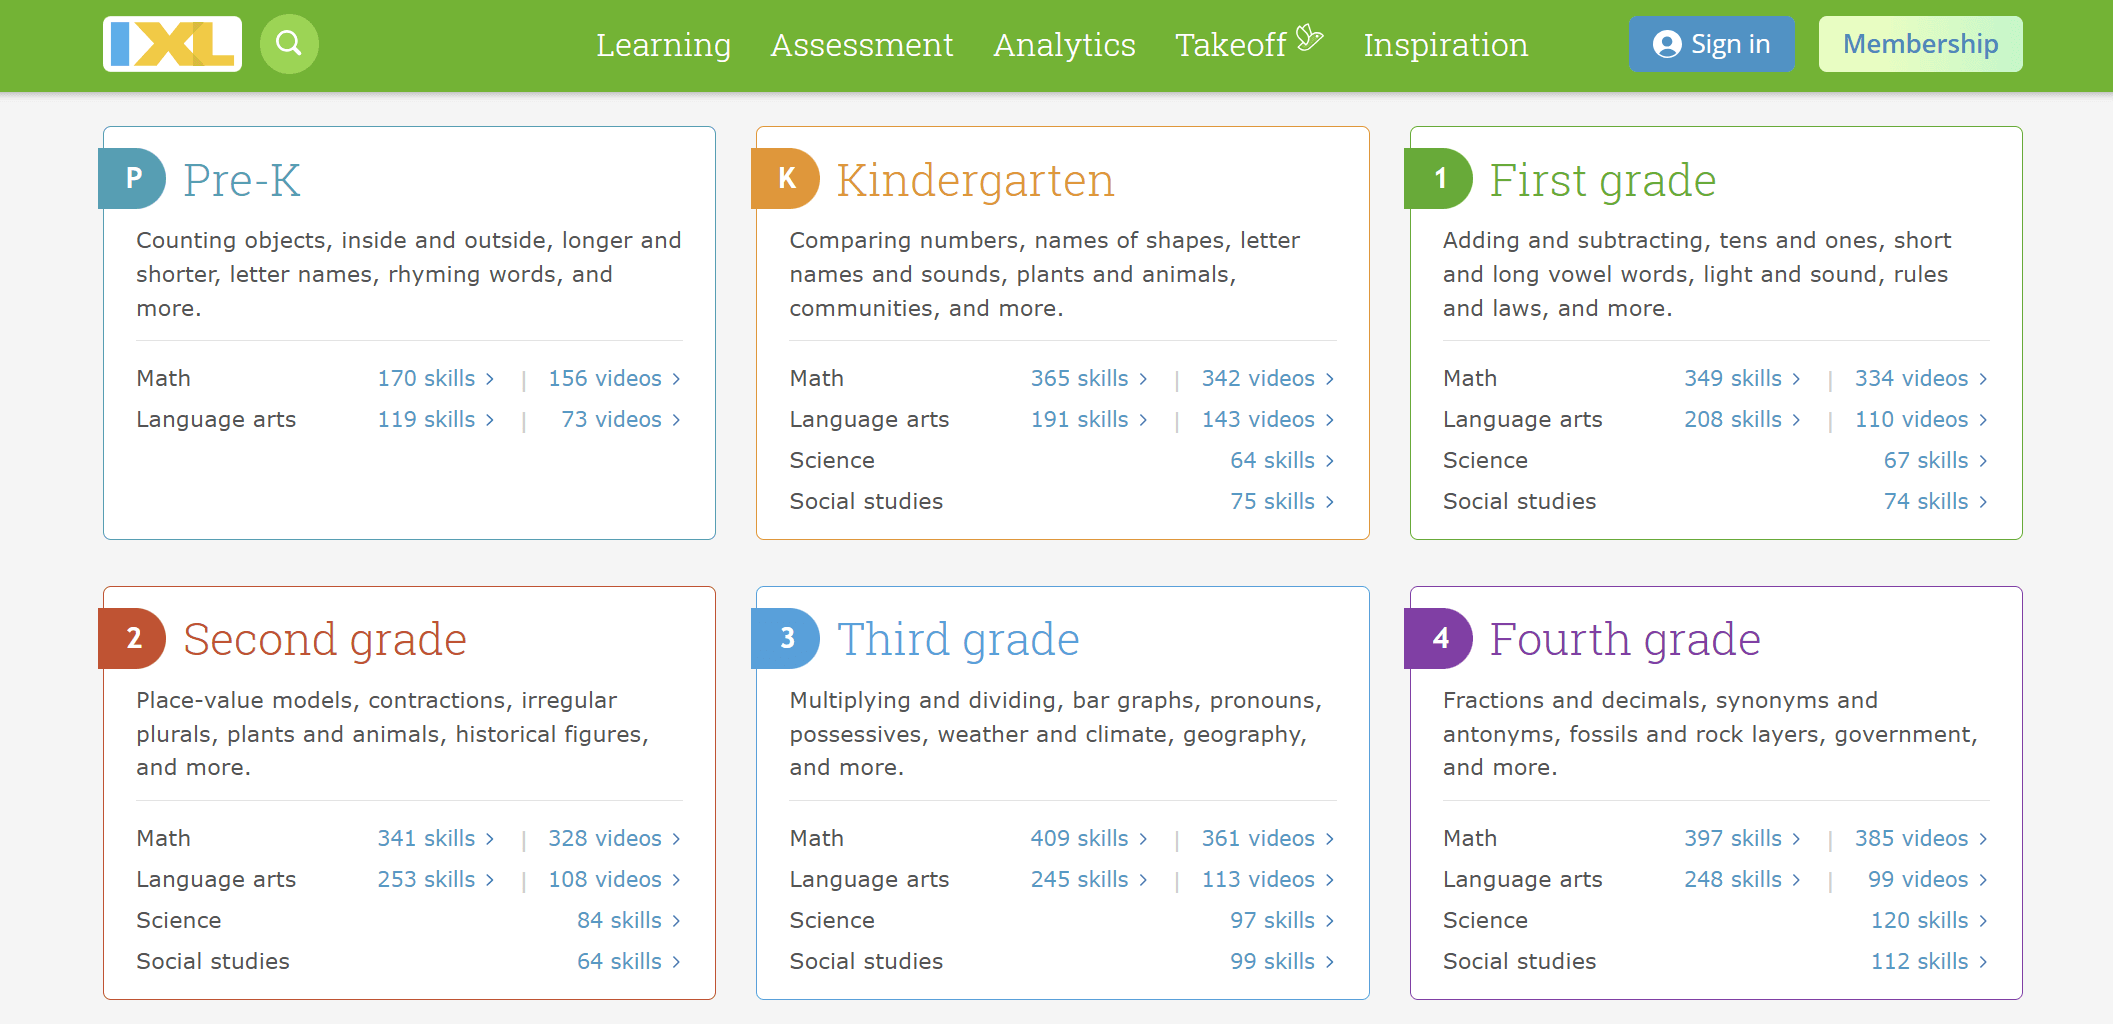
Task: Open First grade Language arts 208 skills
Action: 1732,419
